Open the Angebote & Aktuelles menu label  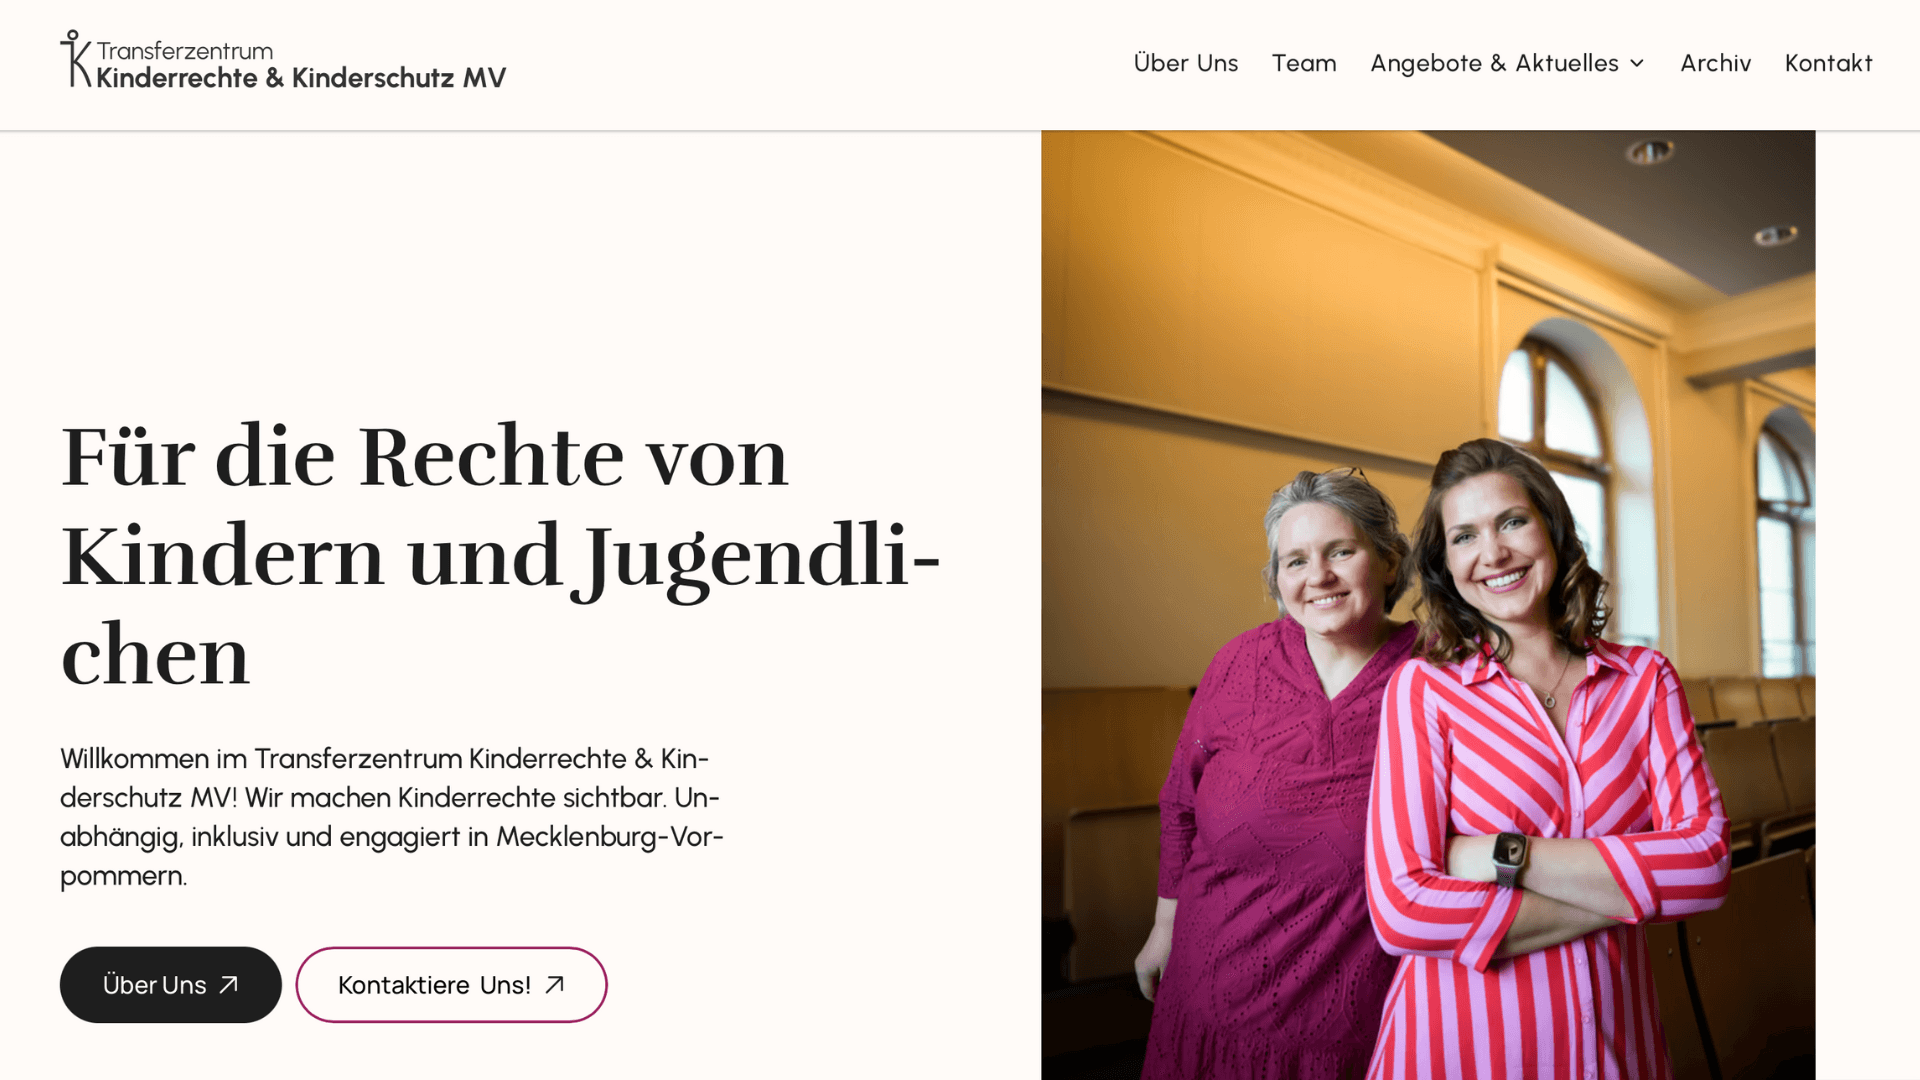point(1494,63)
